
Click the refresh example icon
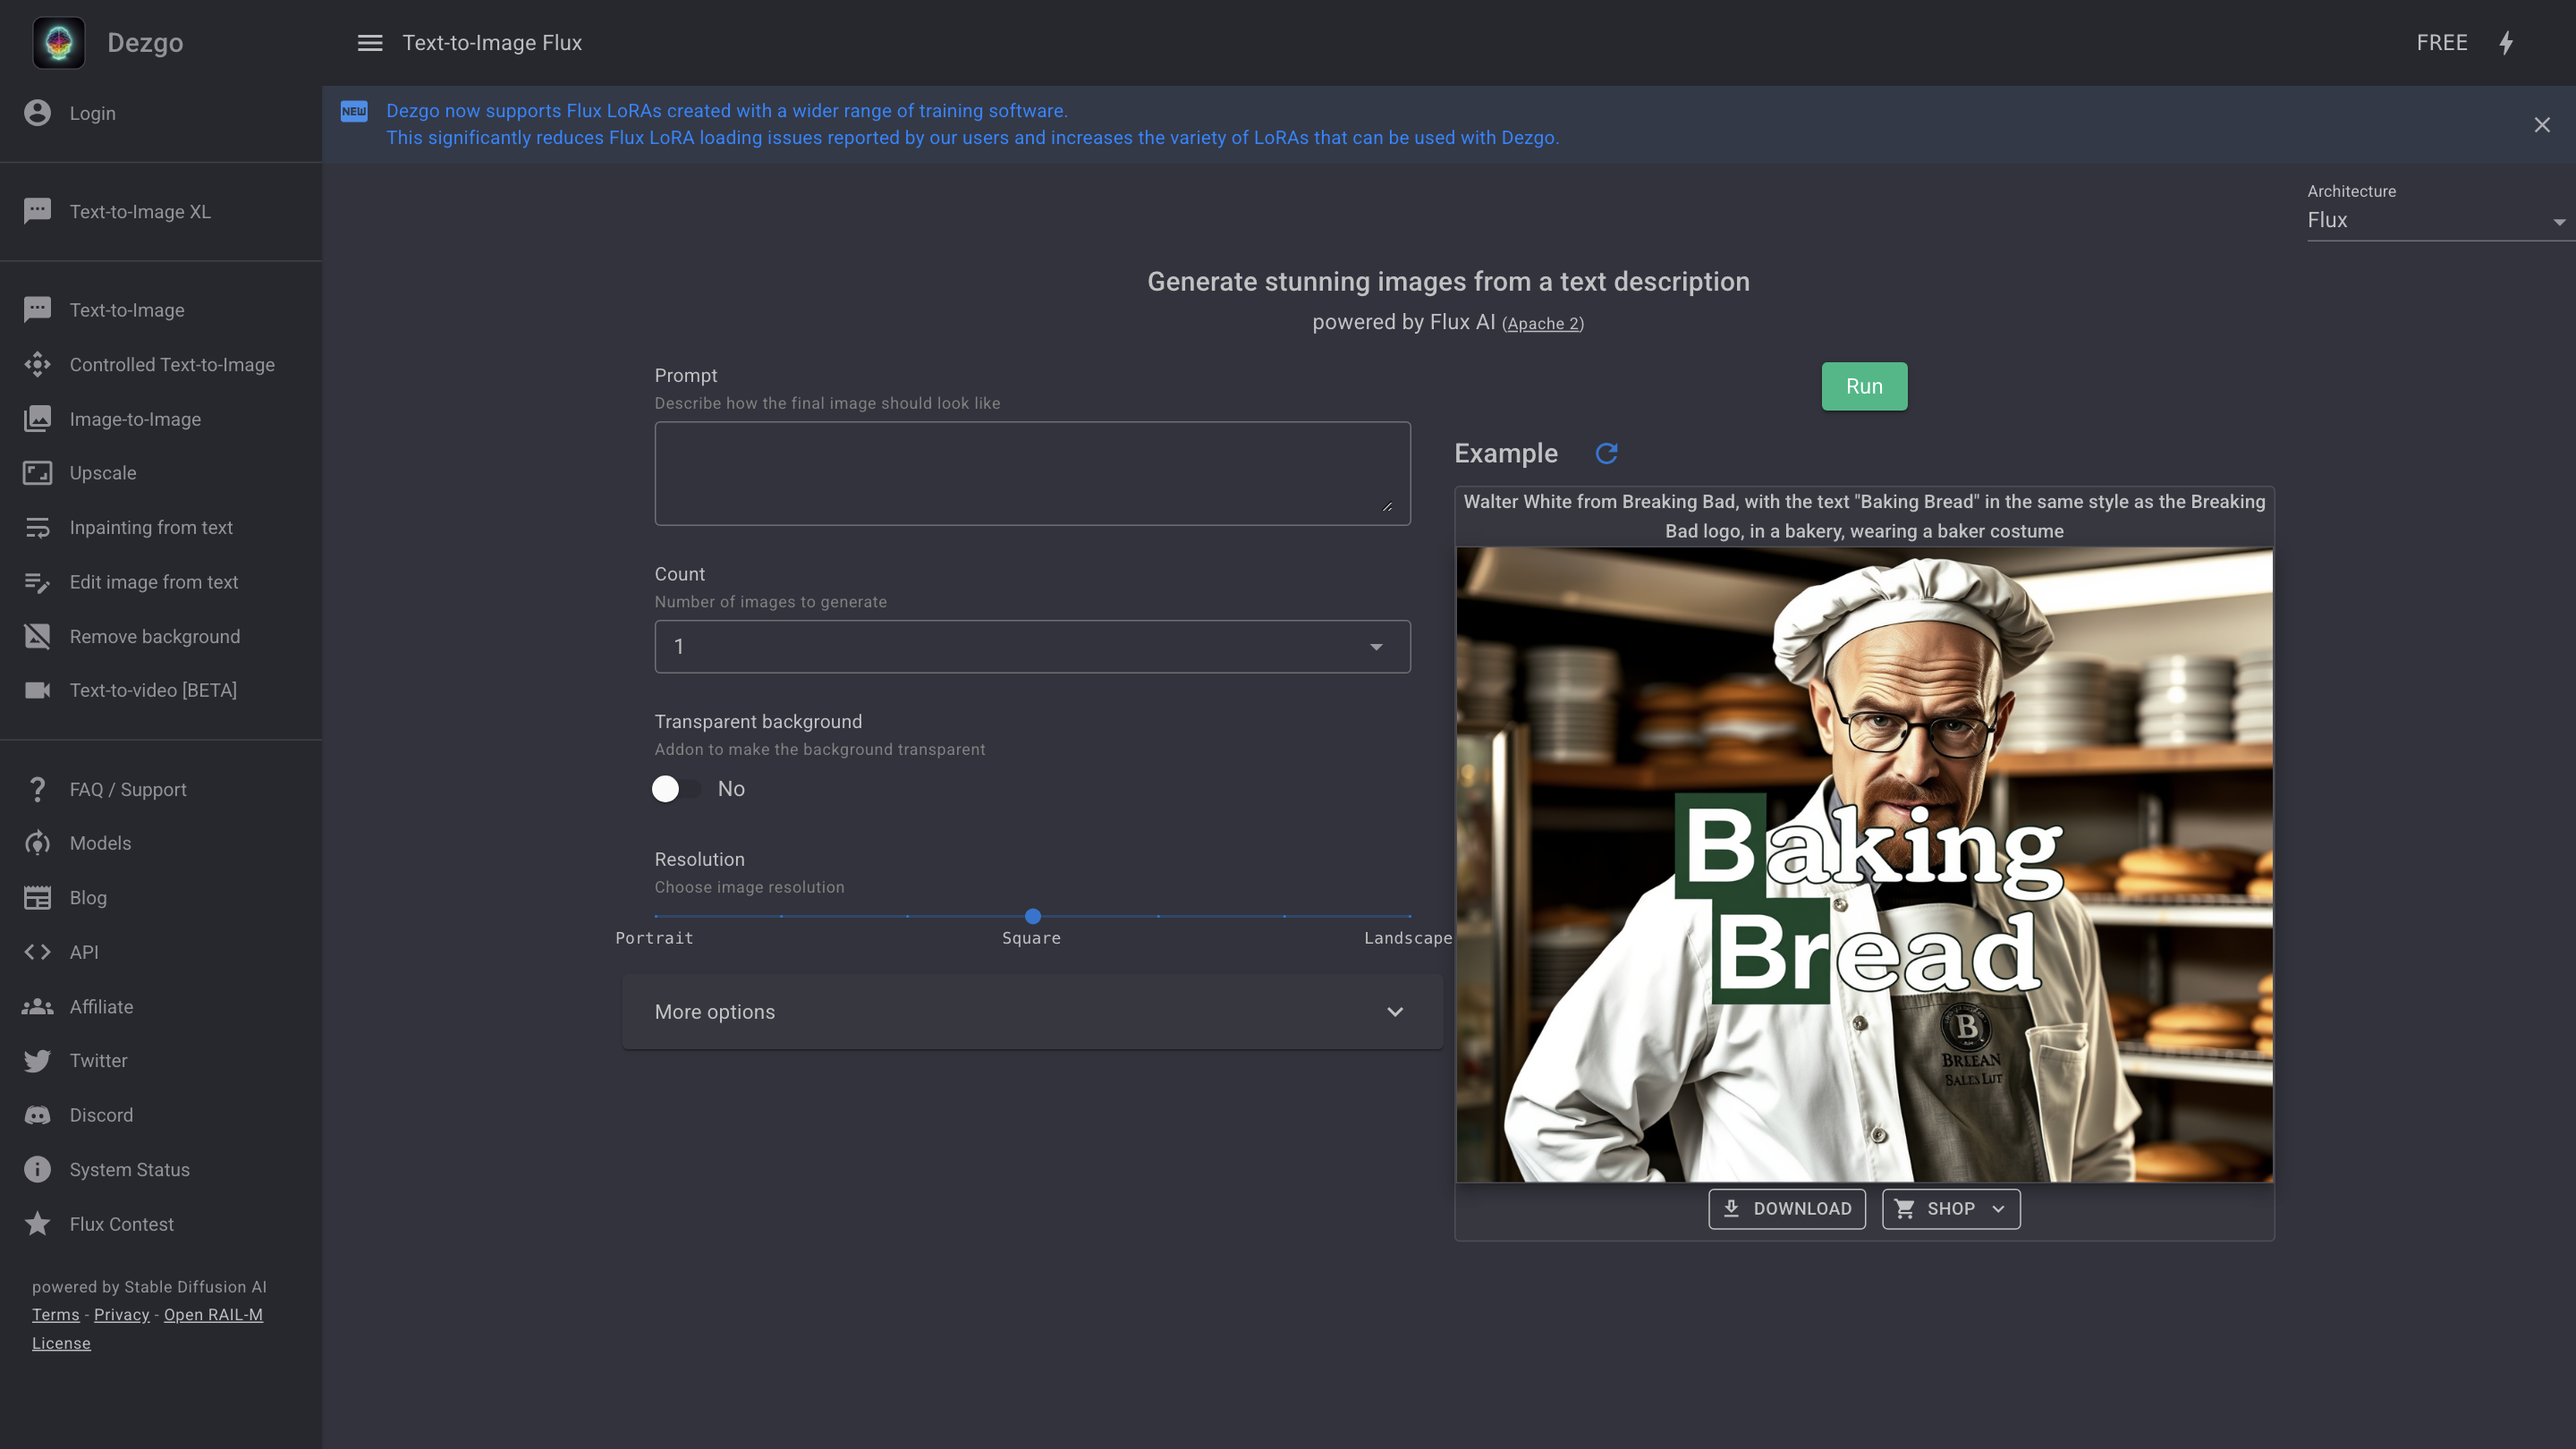[1606, 453]
